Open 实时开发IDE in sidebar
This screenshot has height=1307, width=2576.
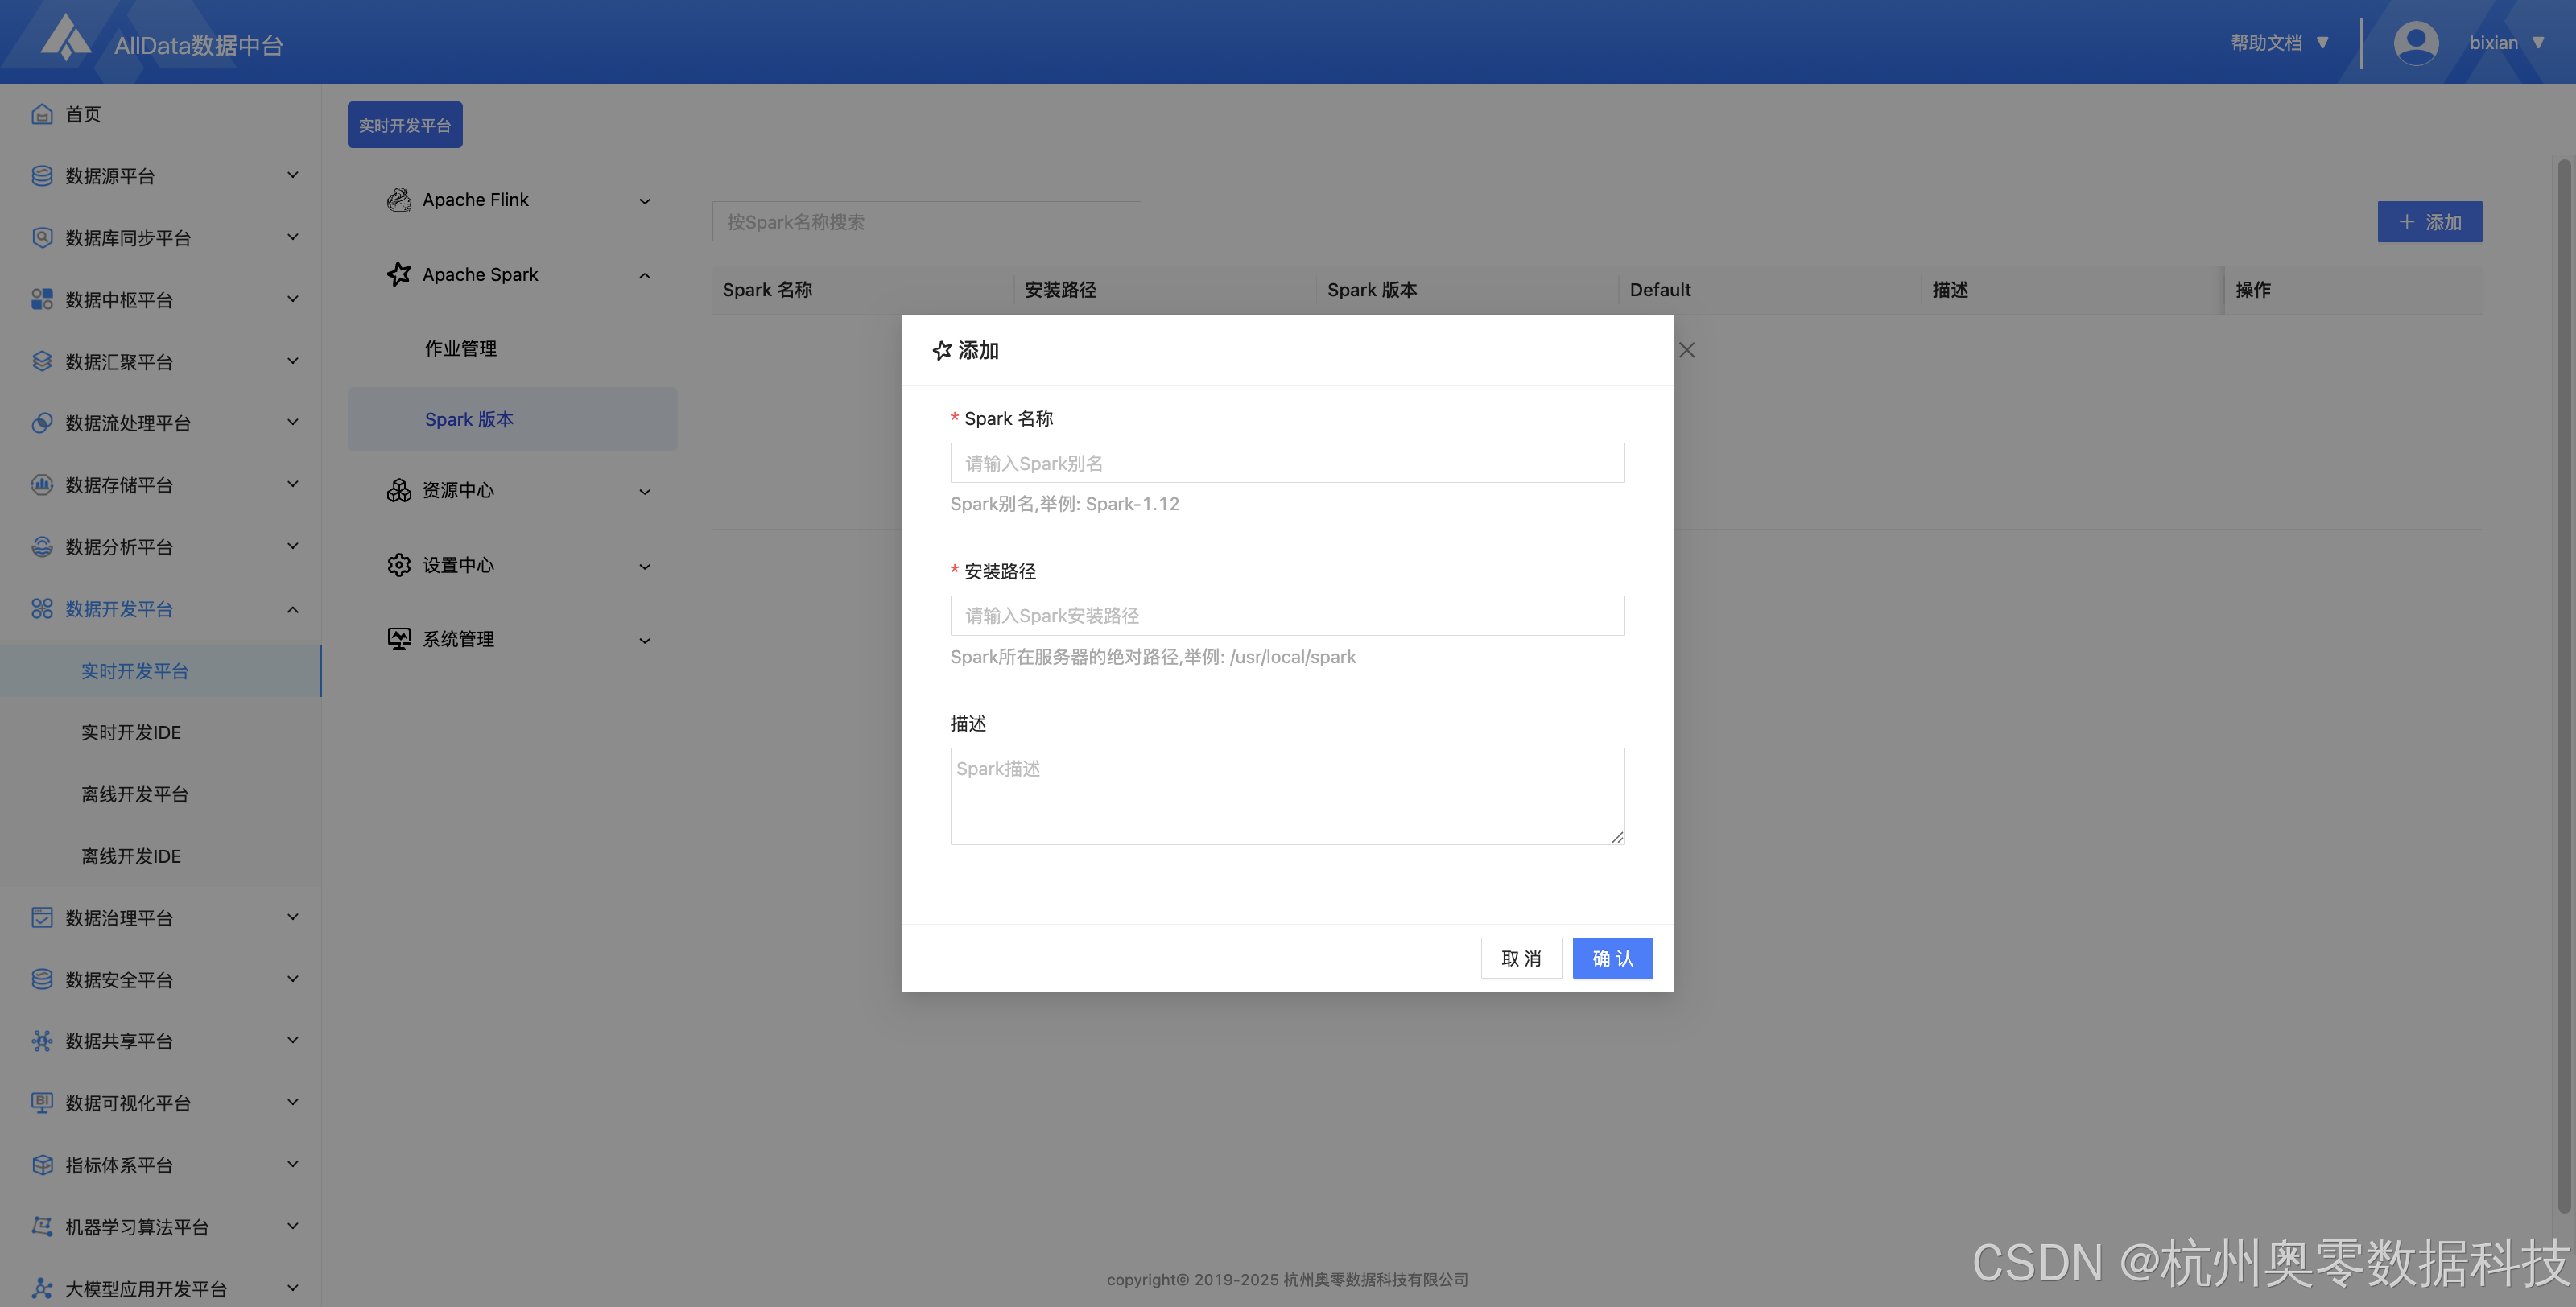point(131,733)
